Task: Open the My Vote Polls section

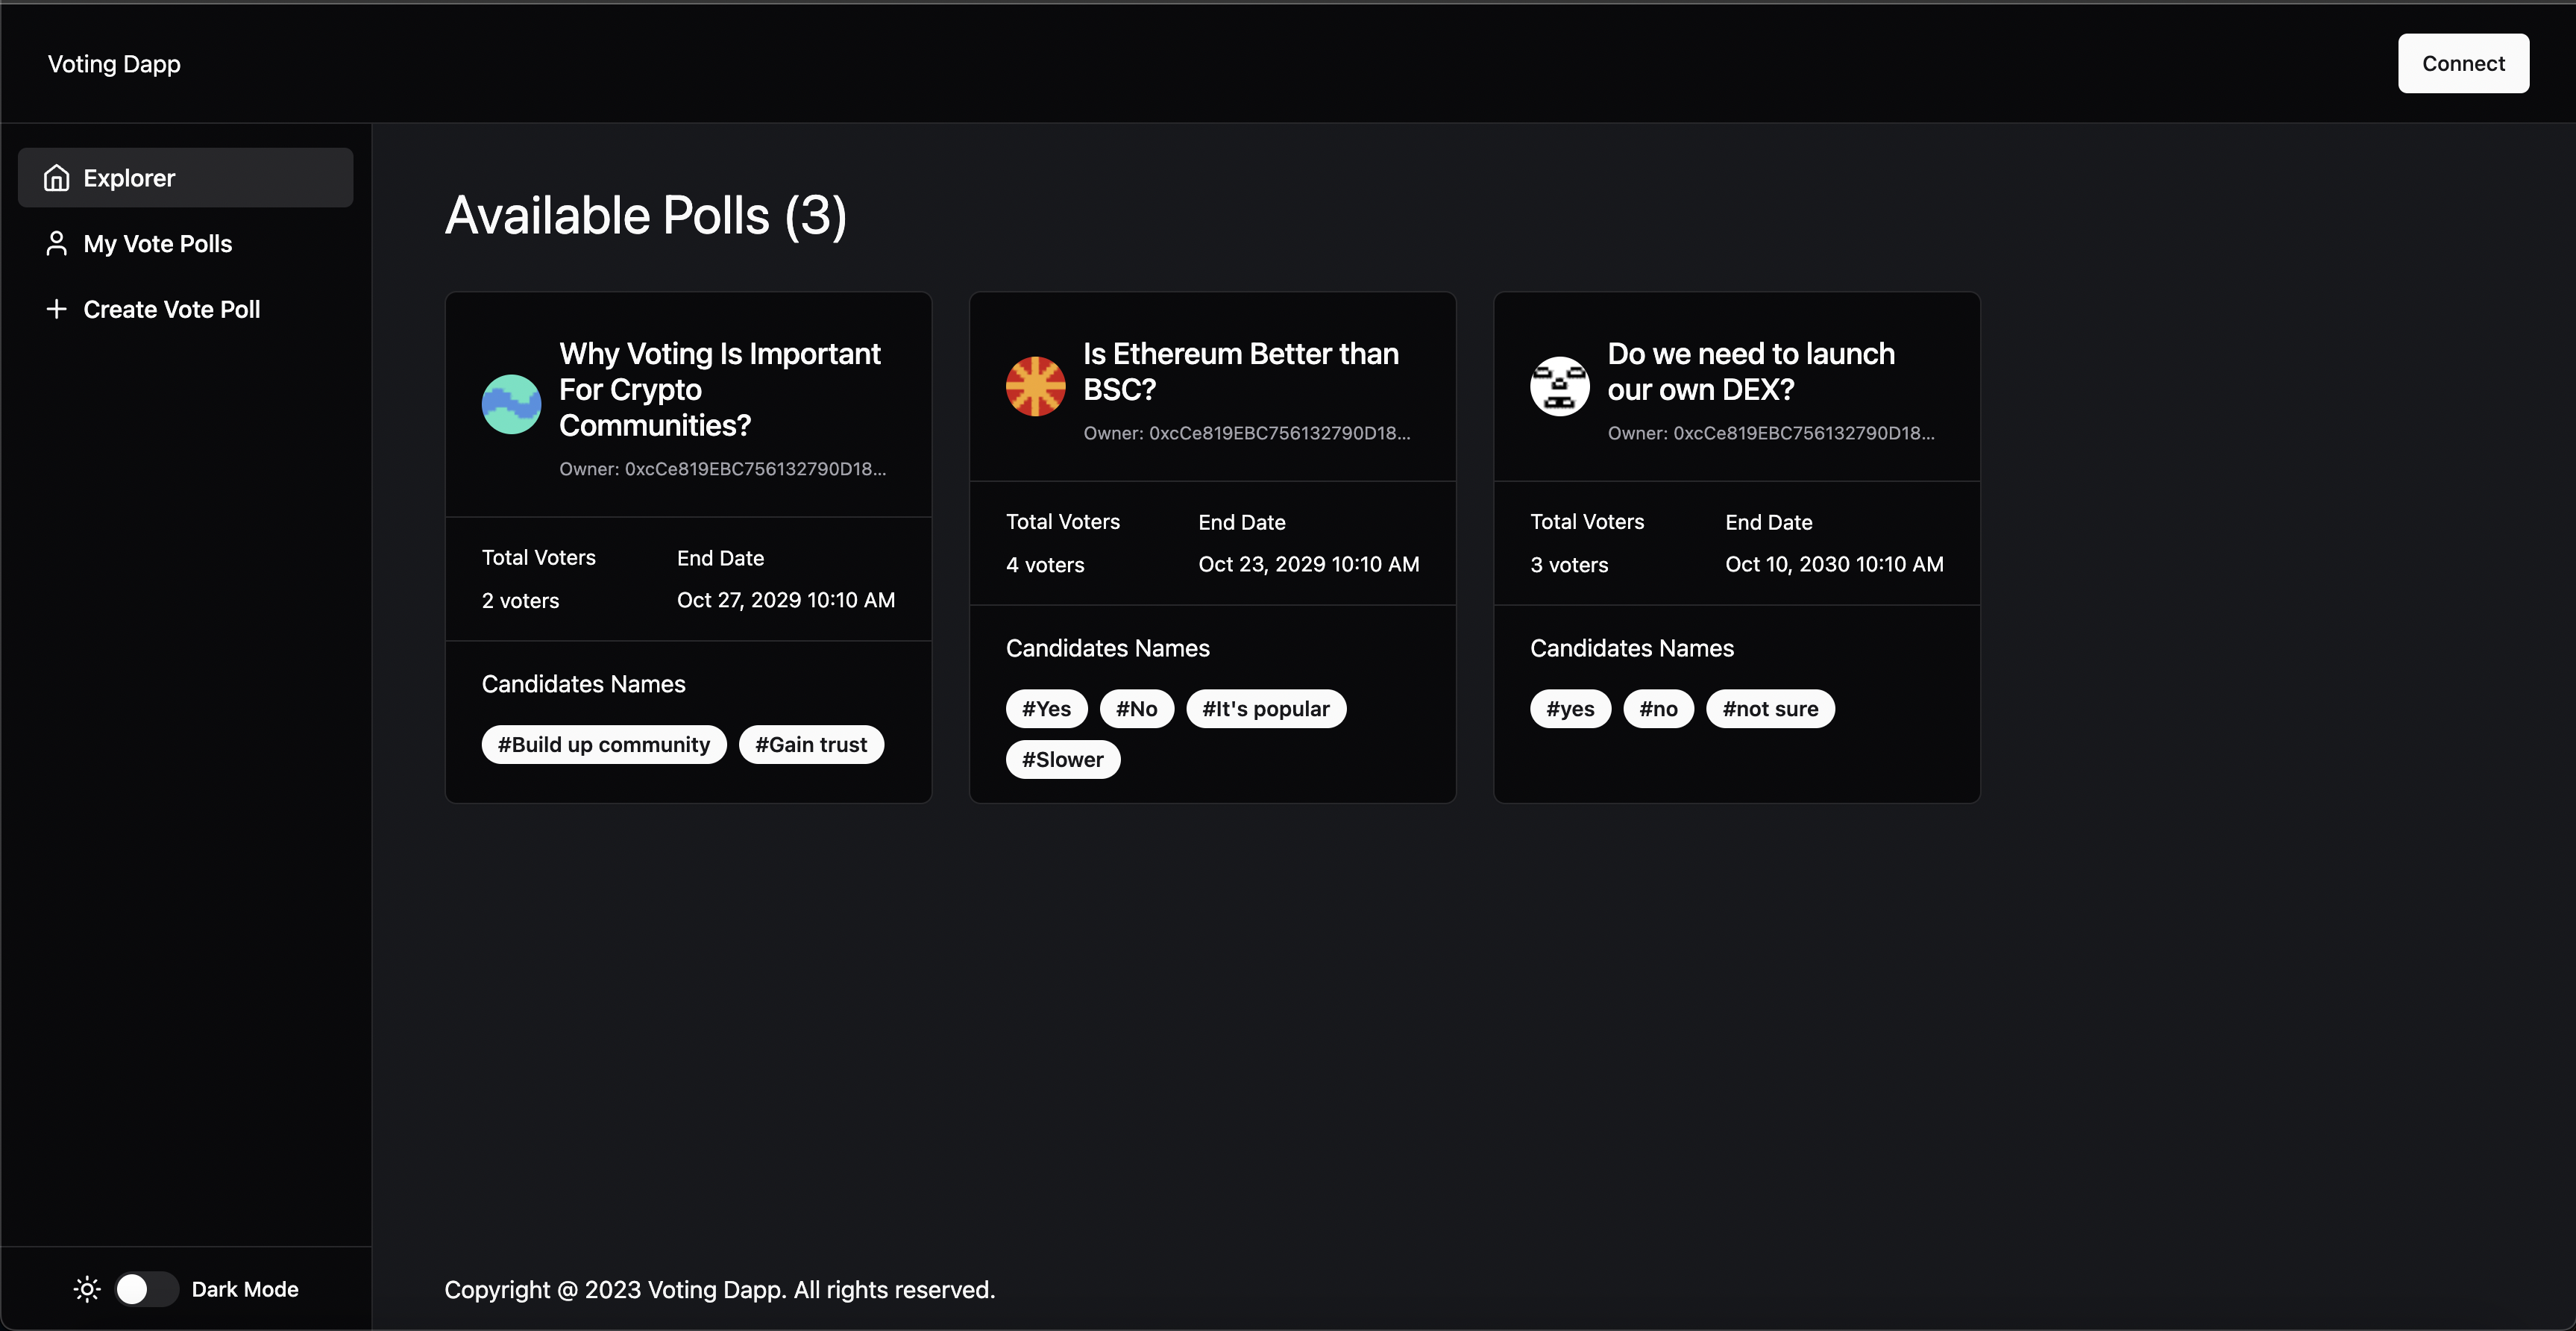Action: (157, 243)
